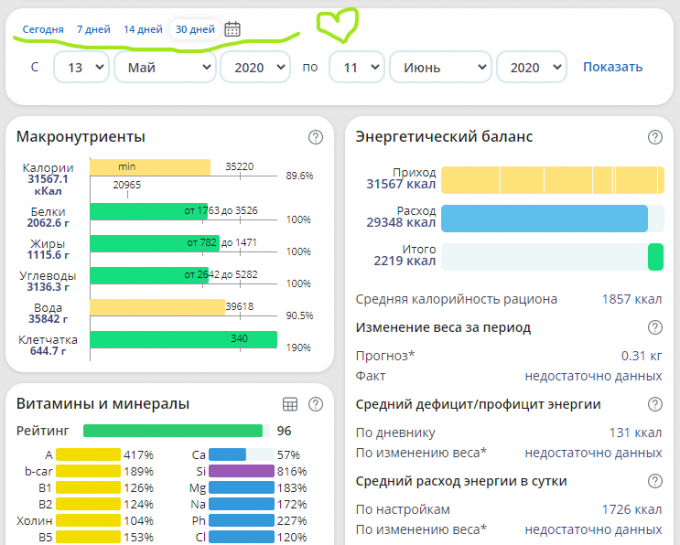Image resolution: width=680 pixels, height=545 pixels.
Task: Open table view icon in Витамины и минералы
Action: (290, 404)
